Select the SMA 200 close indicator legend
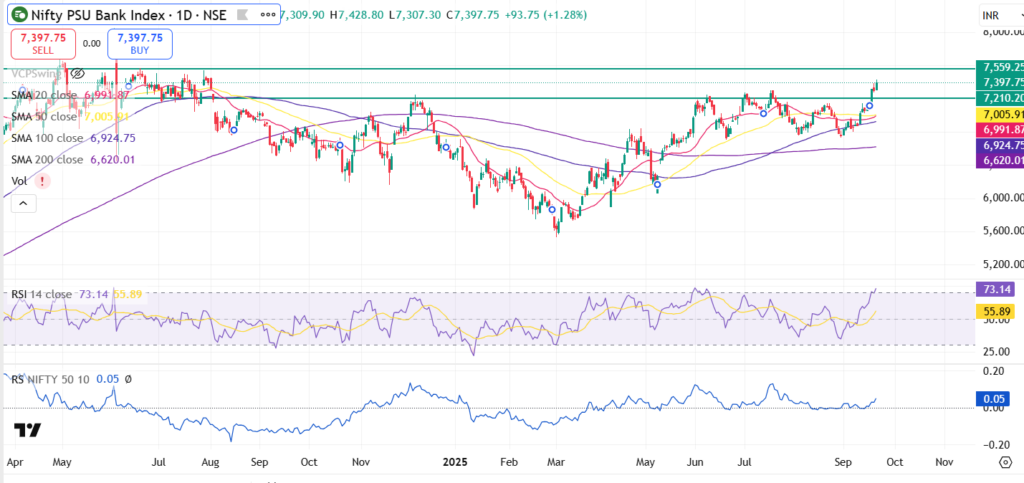 [x=73, y=159]
